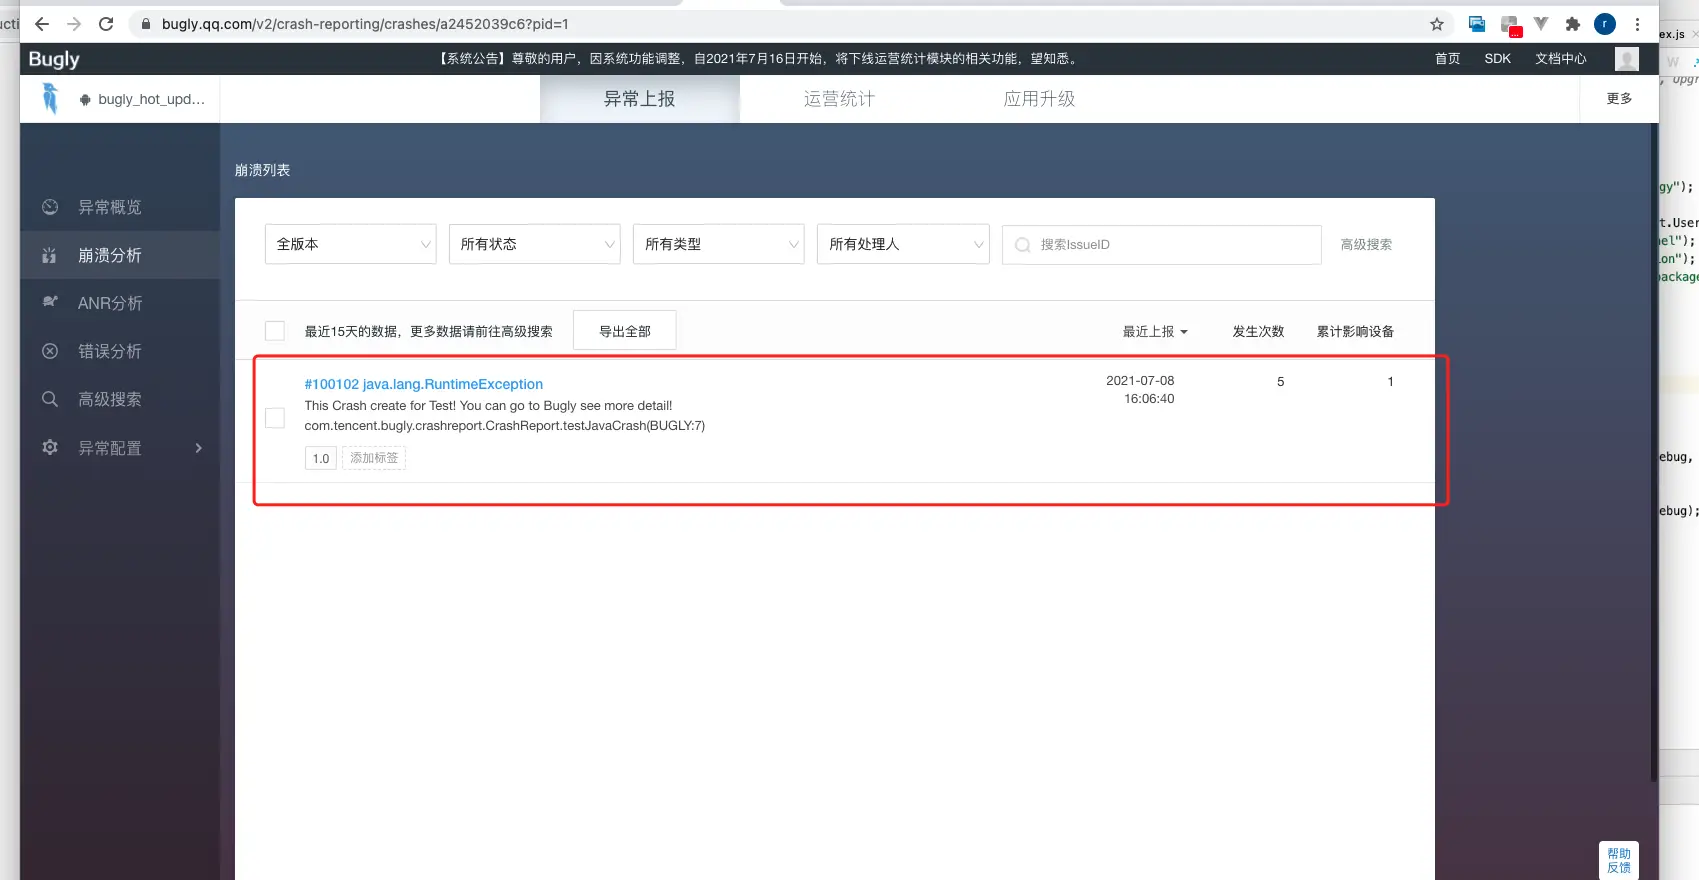This screenshot has width=1699, height=880.
Task: Toggle the select-all crashes checkbox
Action: (275, 331)
